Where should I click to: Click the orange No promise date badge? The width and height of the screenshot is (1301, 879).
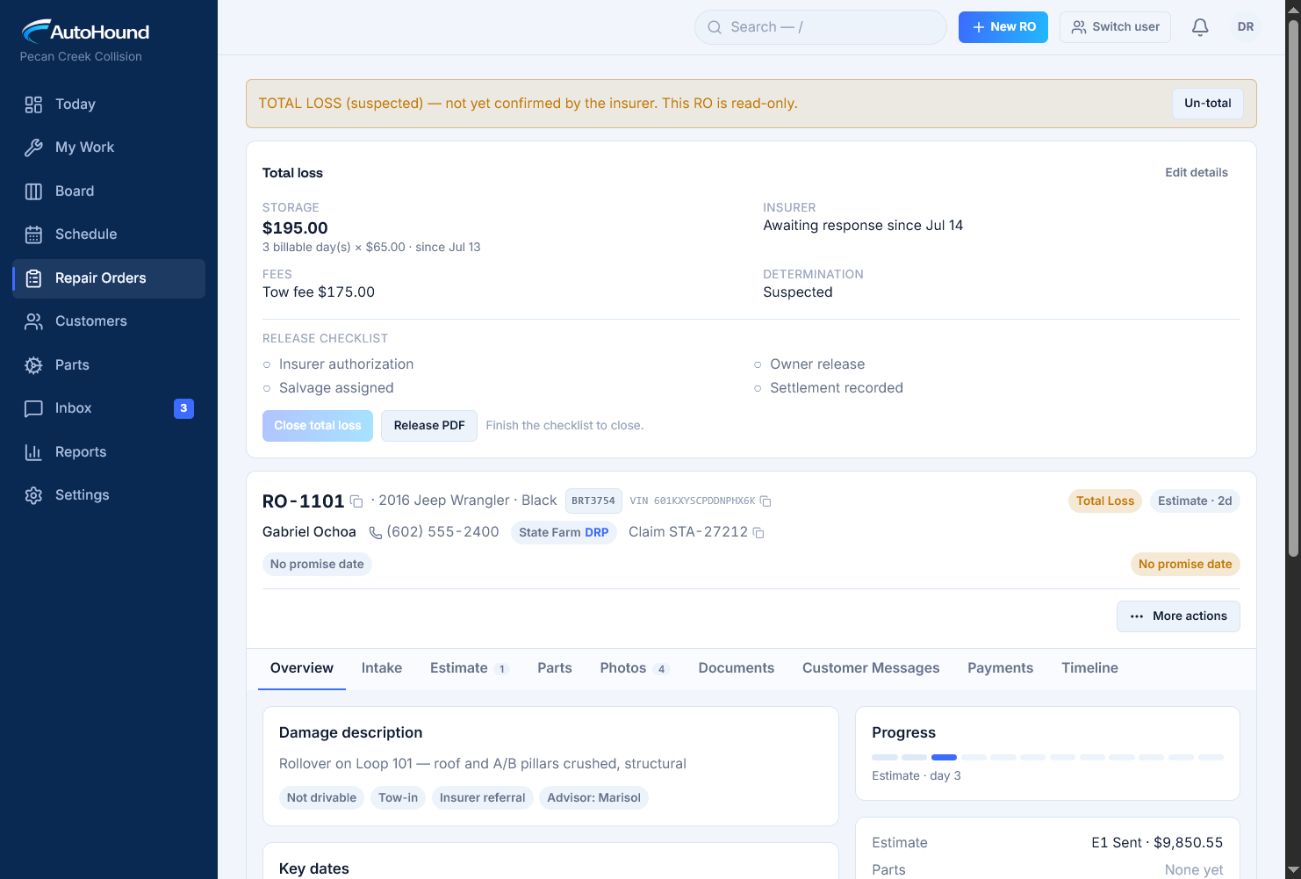(1185, 564)
